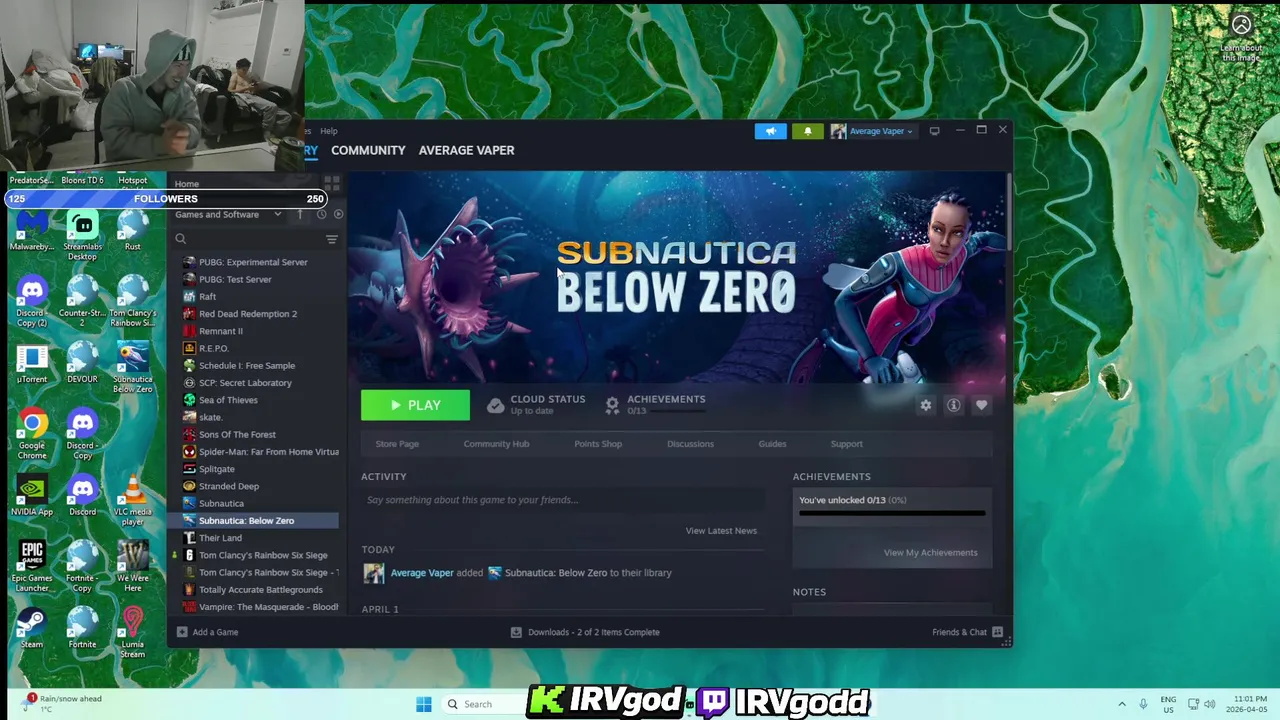Screen dimensions: 1280x720
Task: Collapse library sort arrow toggle
Action: (300, 214)
